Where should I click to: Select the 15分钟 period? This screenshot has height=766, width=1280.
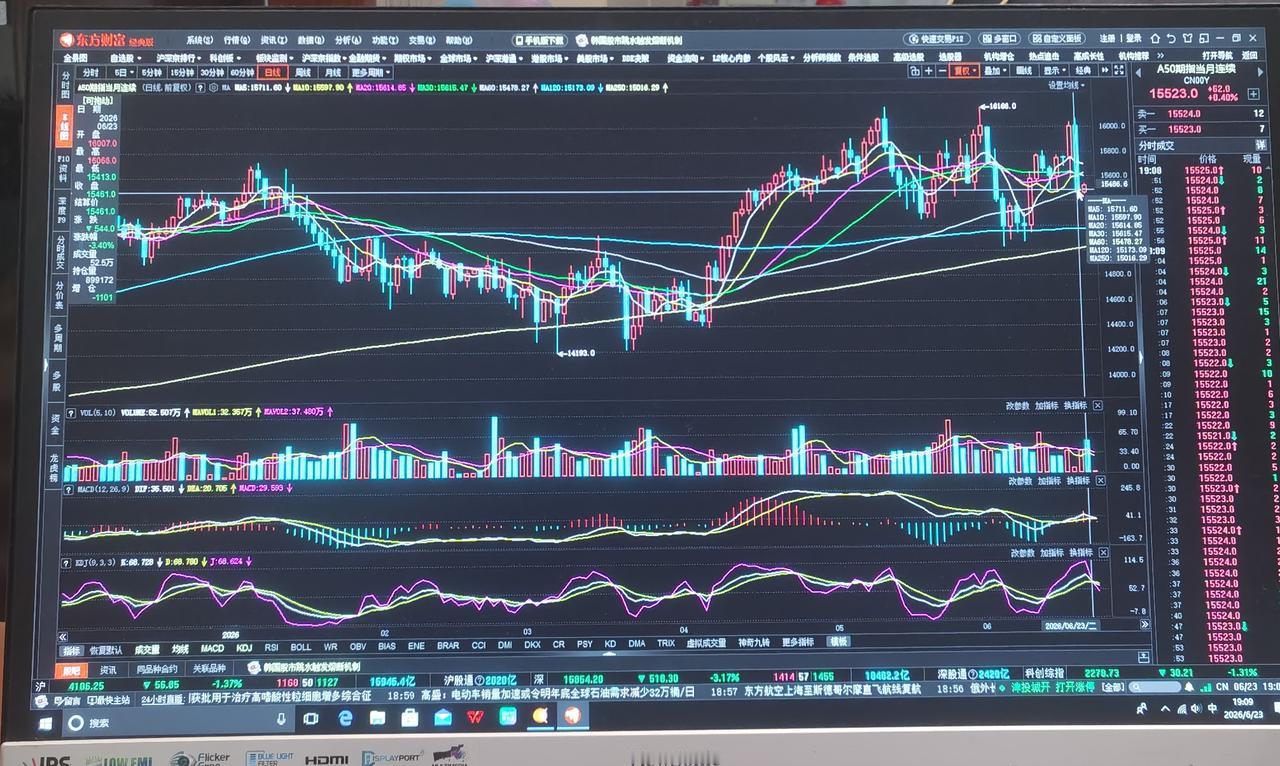180,72
